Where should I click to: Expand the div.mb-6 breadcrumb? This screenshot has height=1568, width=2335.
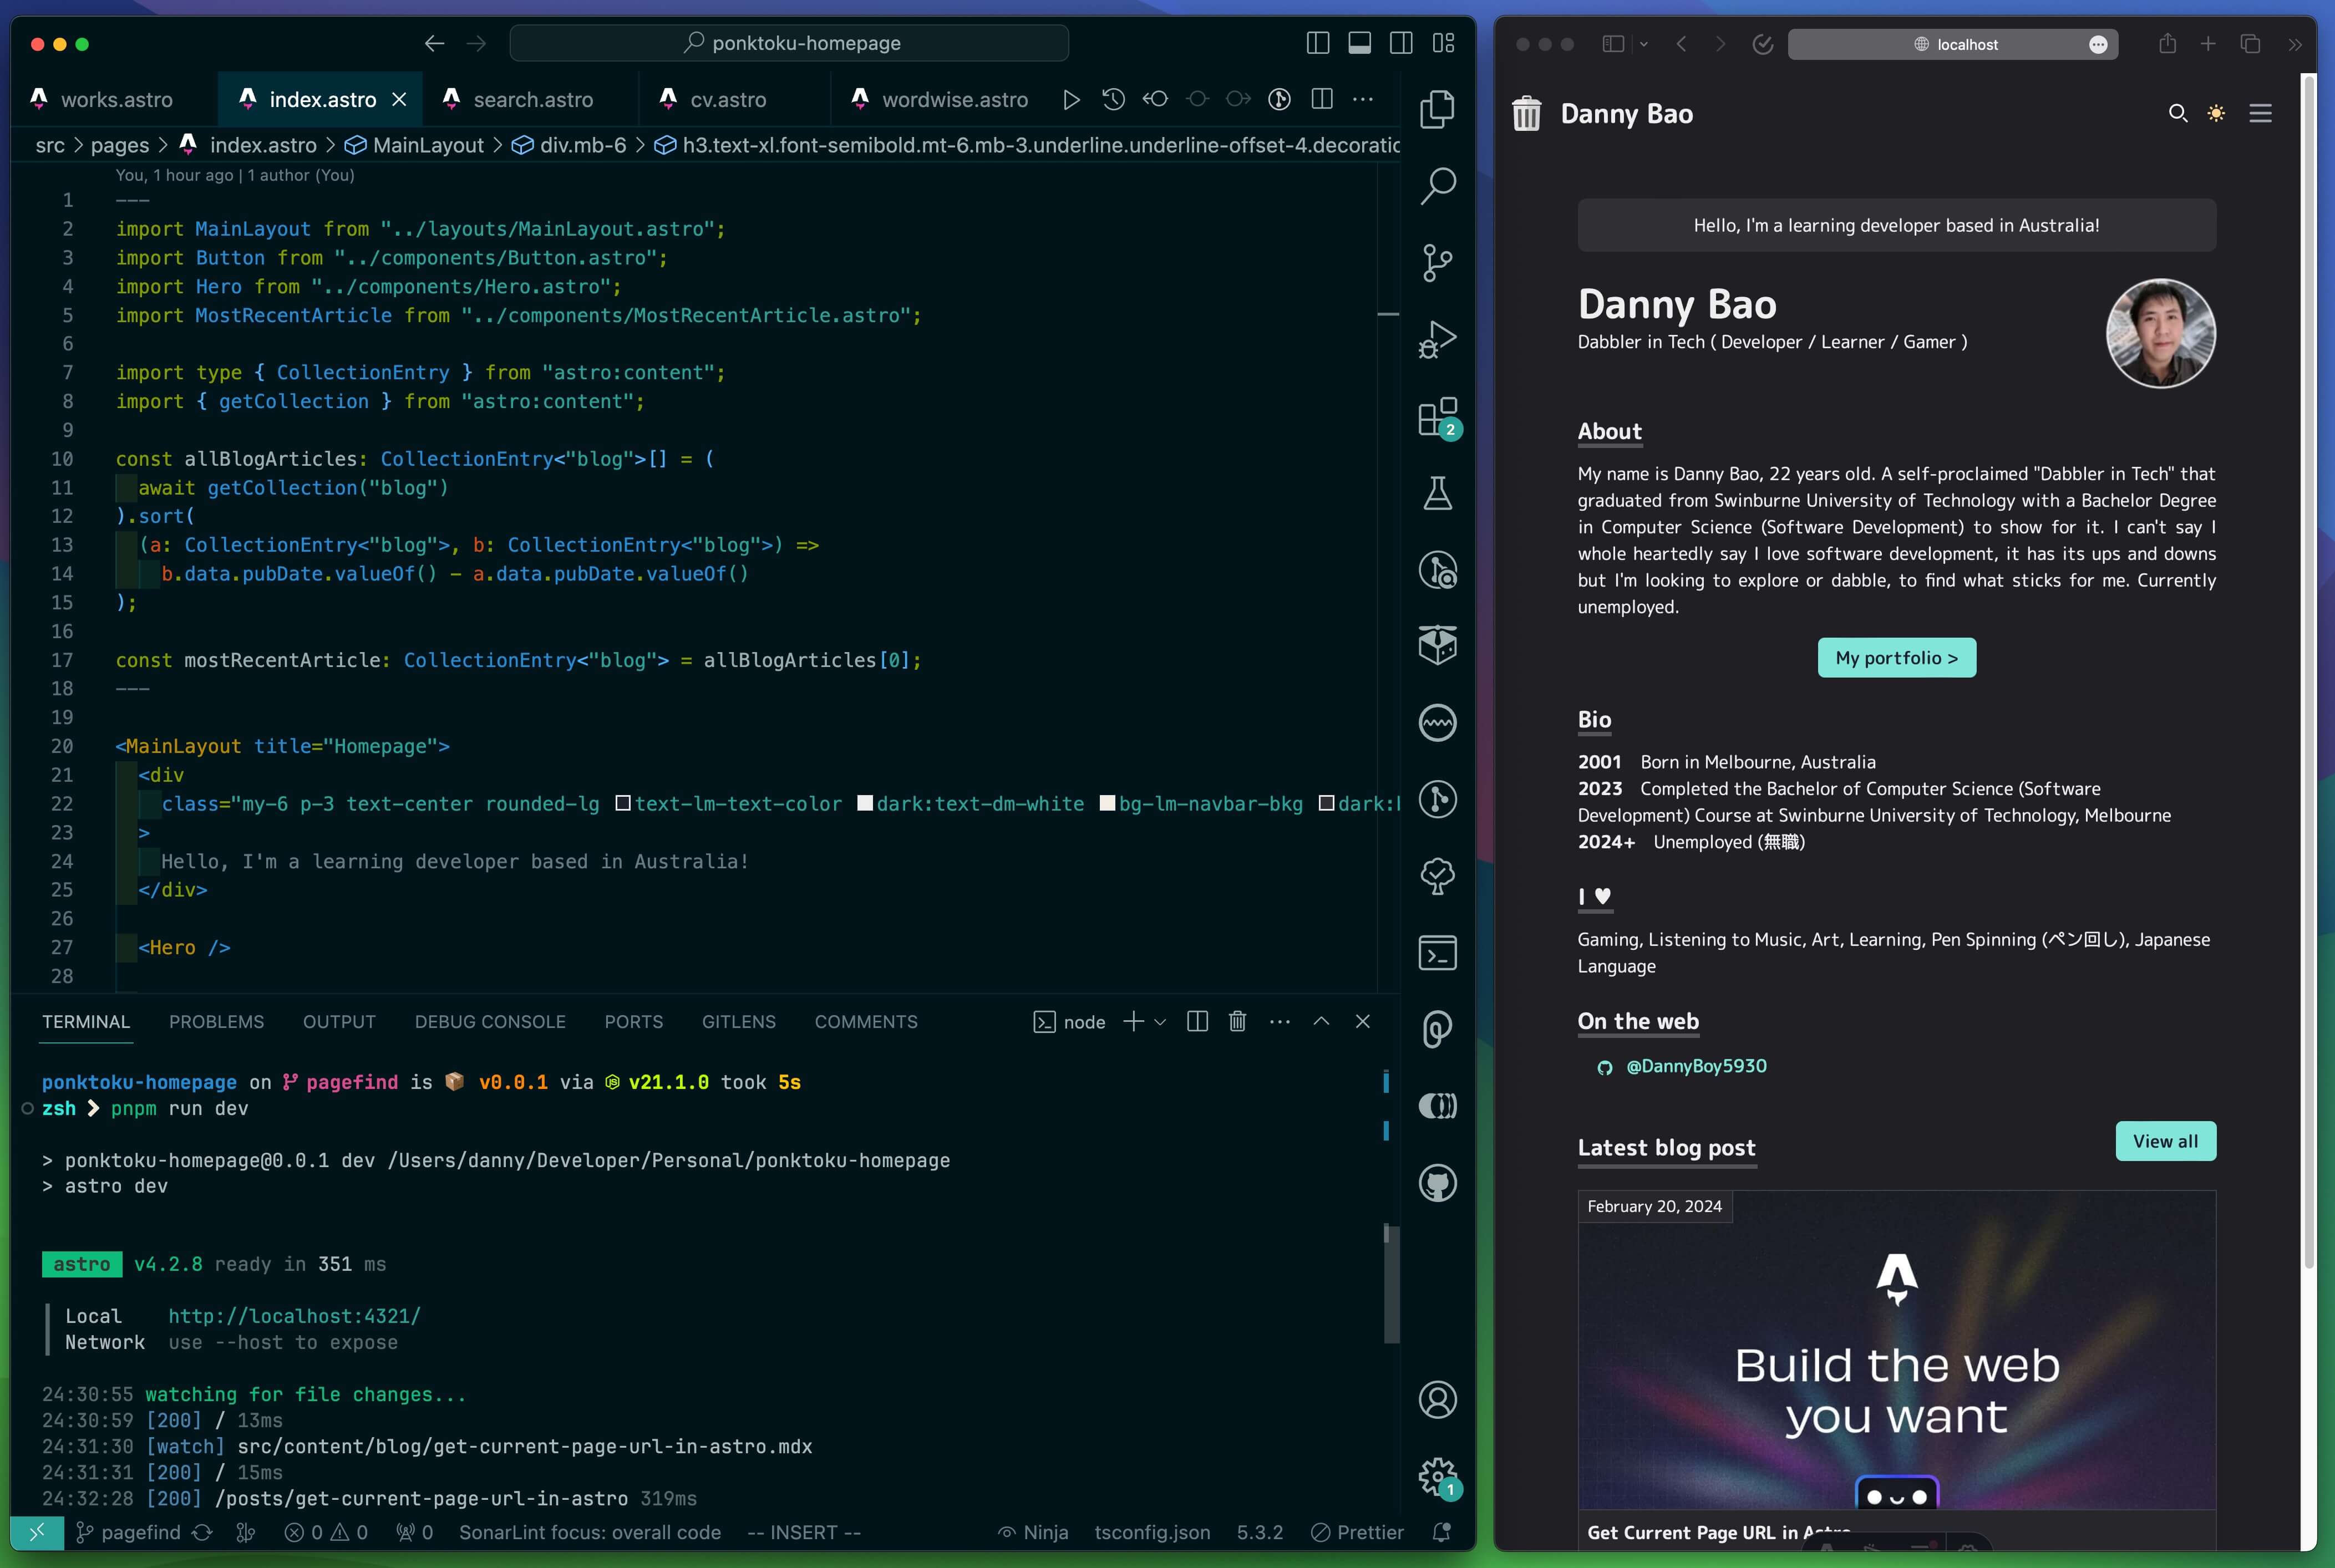pyautogui.click(x=569, y=145)
